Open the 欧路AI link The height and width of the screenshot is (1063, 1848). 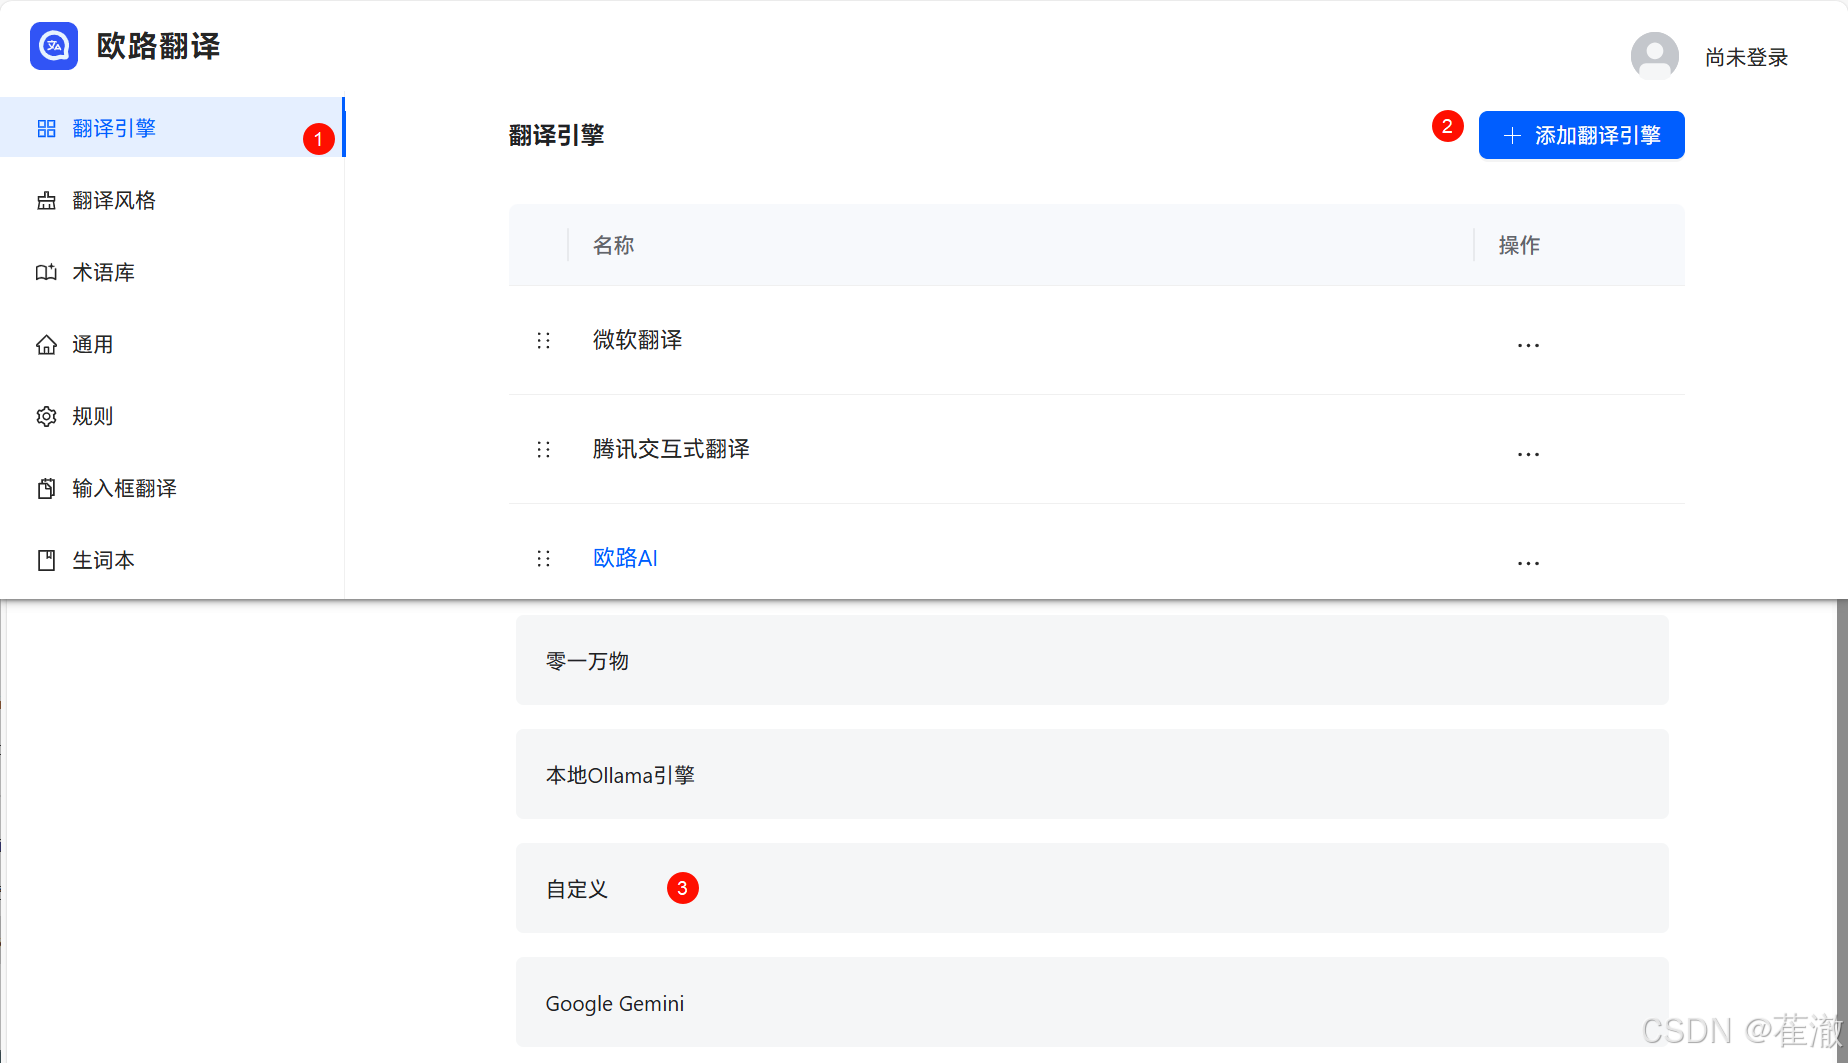point(625,558)
